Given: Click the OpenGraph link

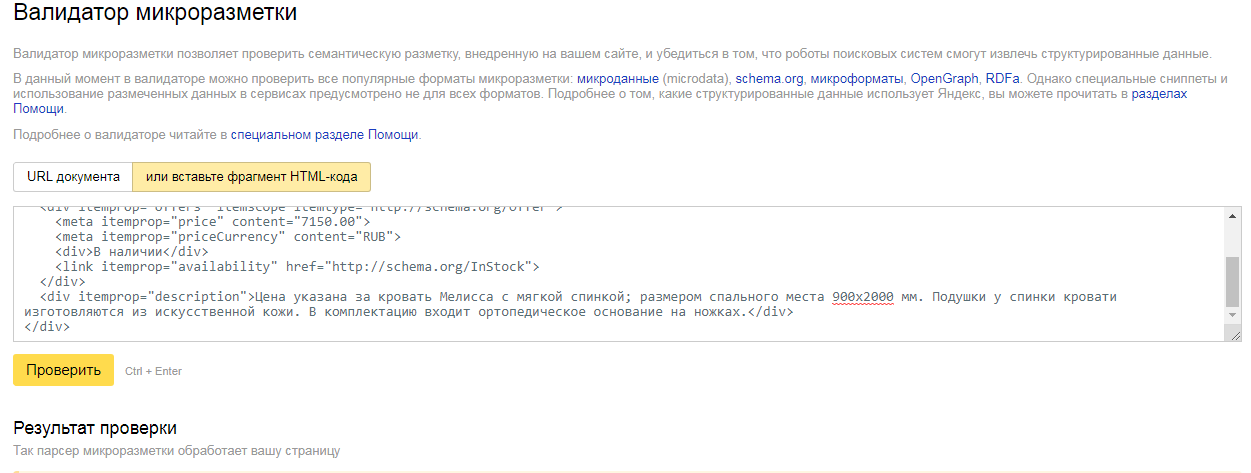Looking at the screenshot, I should coord(944,78).
